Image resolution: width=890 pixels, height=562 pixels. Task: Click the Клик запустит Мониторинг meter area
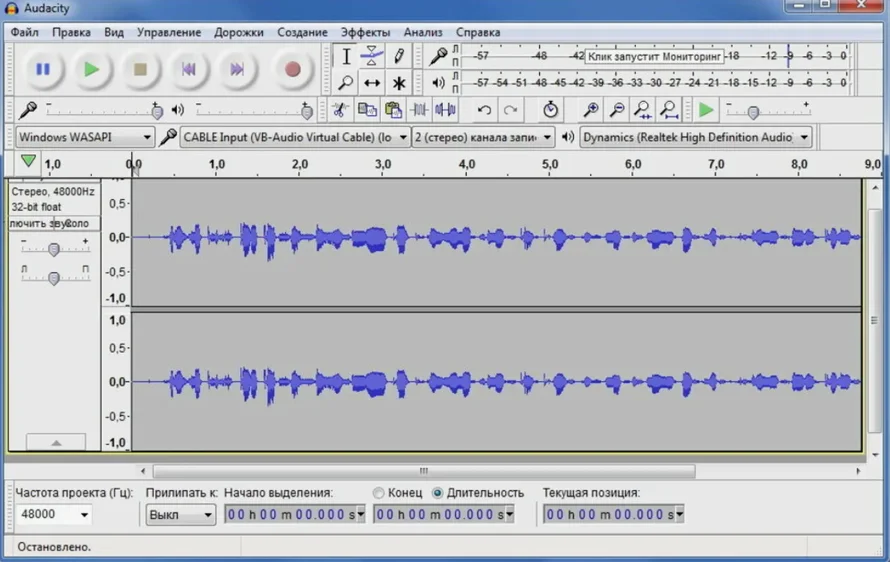click(x=654, y=56)
